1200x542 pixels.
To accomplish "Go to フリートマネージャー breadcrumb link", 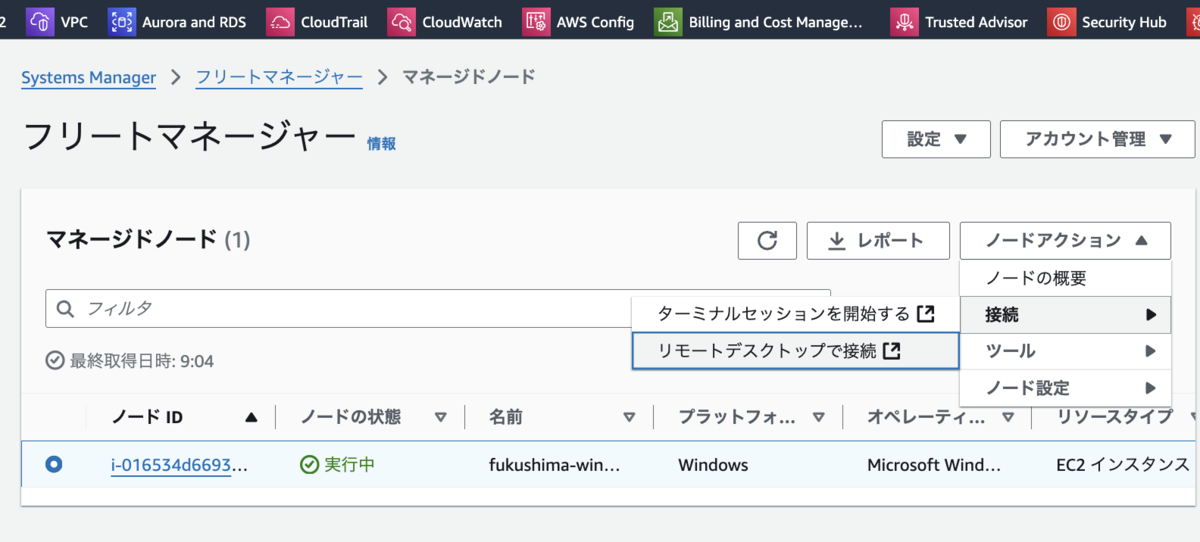I will pos(279,77).
